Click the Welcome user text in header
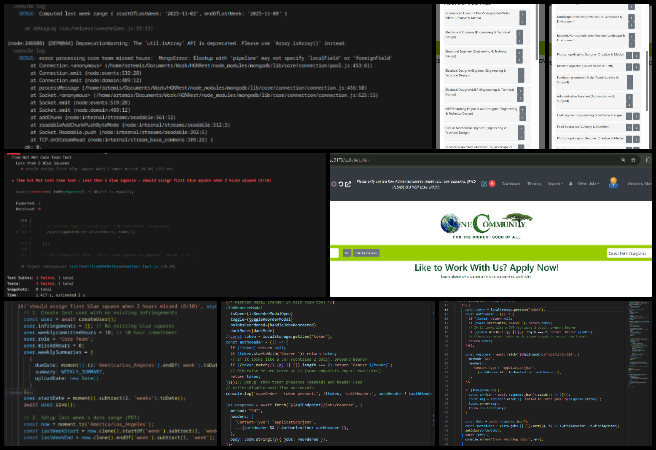The height and width of the screenshot is (450, 656). click(639, 184)
